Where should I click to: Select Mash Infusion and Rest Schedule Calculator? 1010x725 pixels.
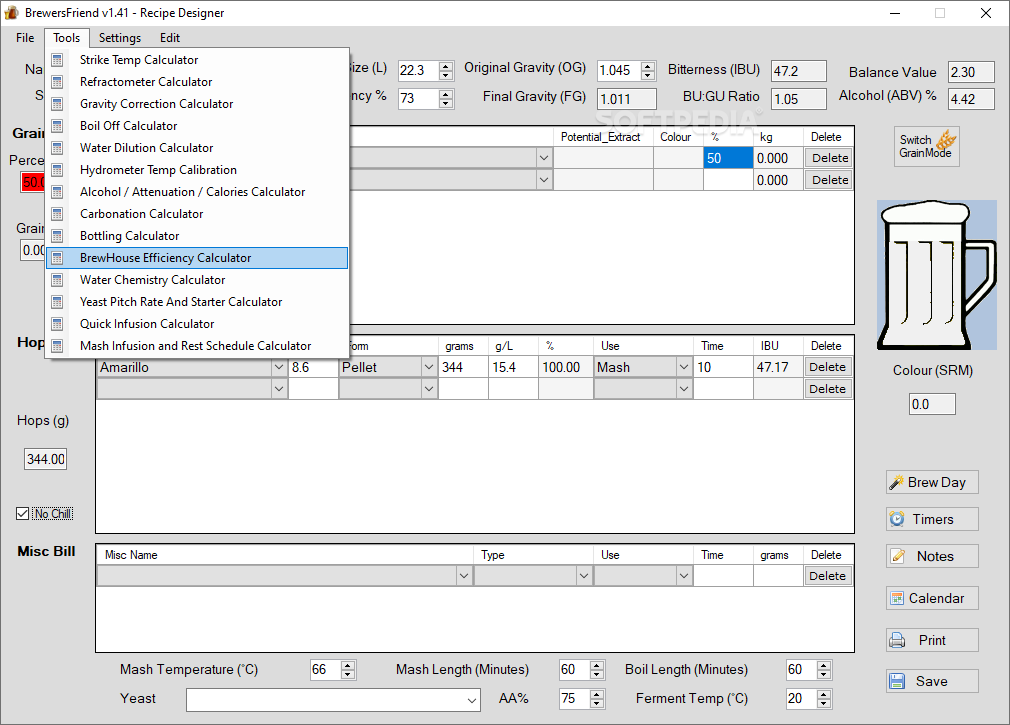pos(197,346)
